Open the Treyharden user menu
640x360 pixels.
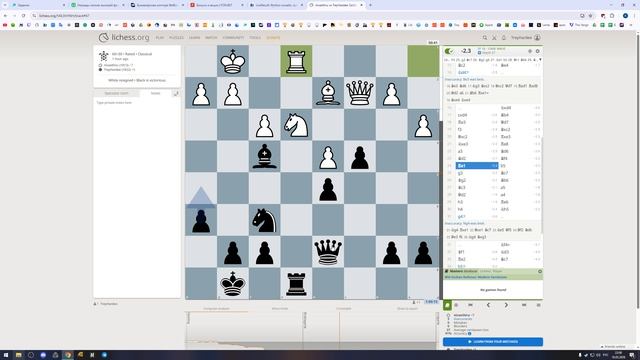tap(526, 38)
